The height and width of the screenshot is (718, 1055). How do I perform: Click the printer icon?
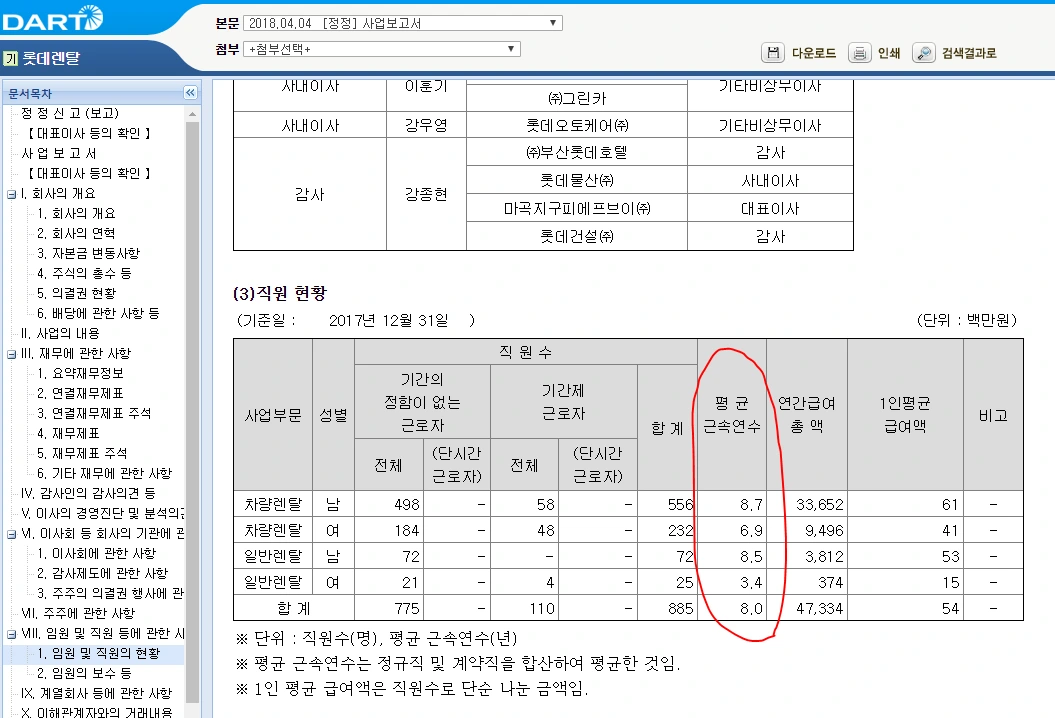pos(859,52)
